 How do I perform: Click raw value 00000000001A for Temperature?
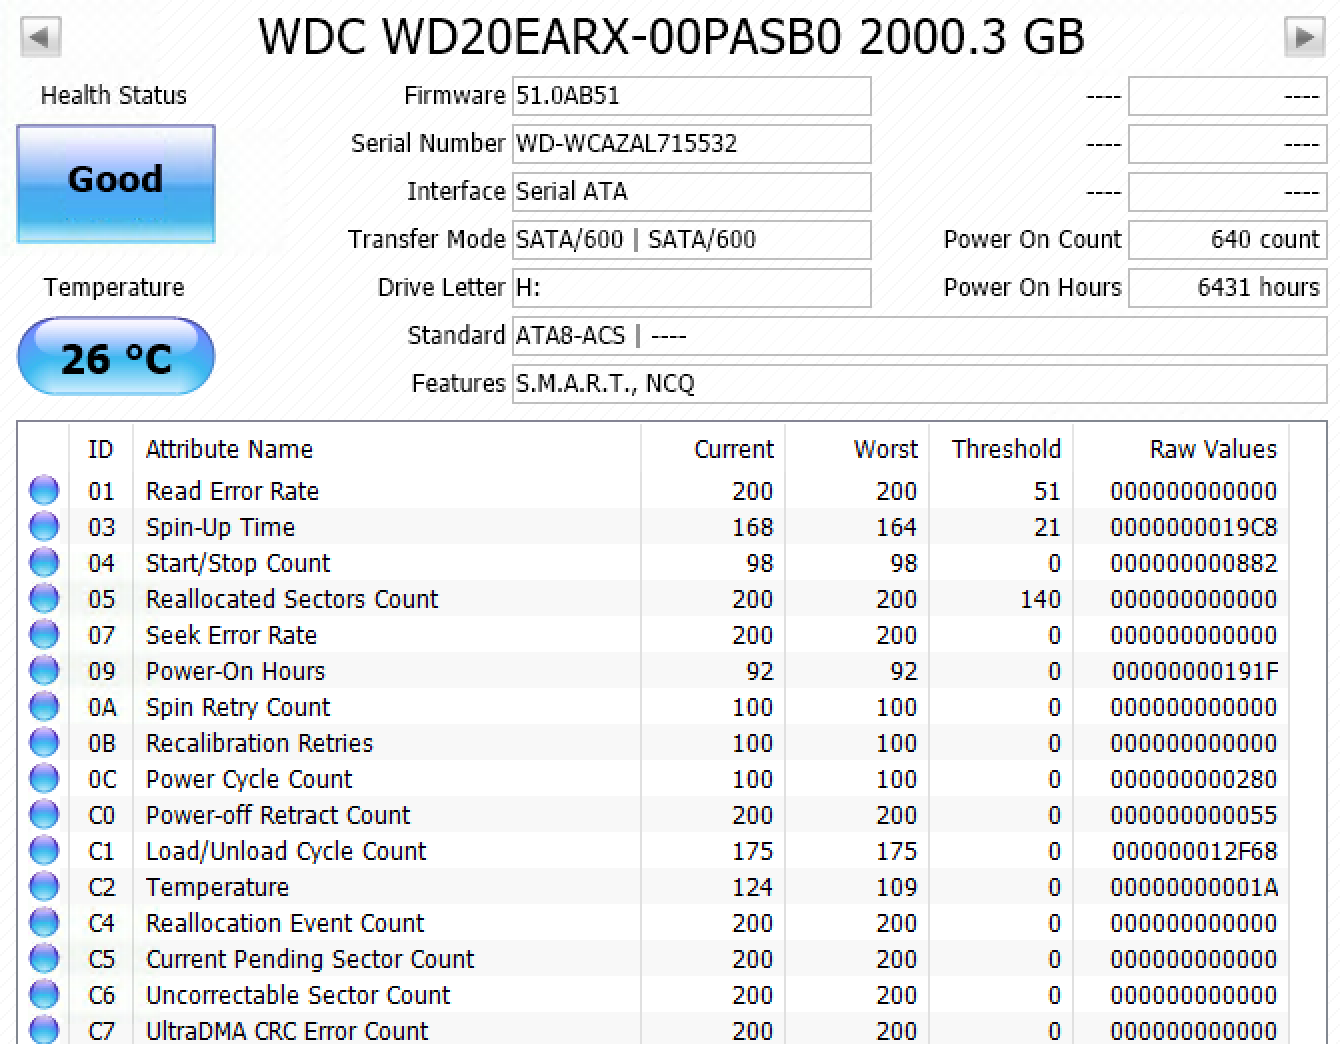(x=1194, y=887)
